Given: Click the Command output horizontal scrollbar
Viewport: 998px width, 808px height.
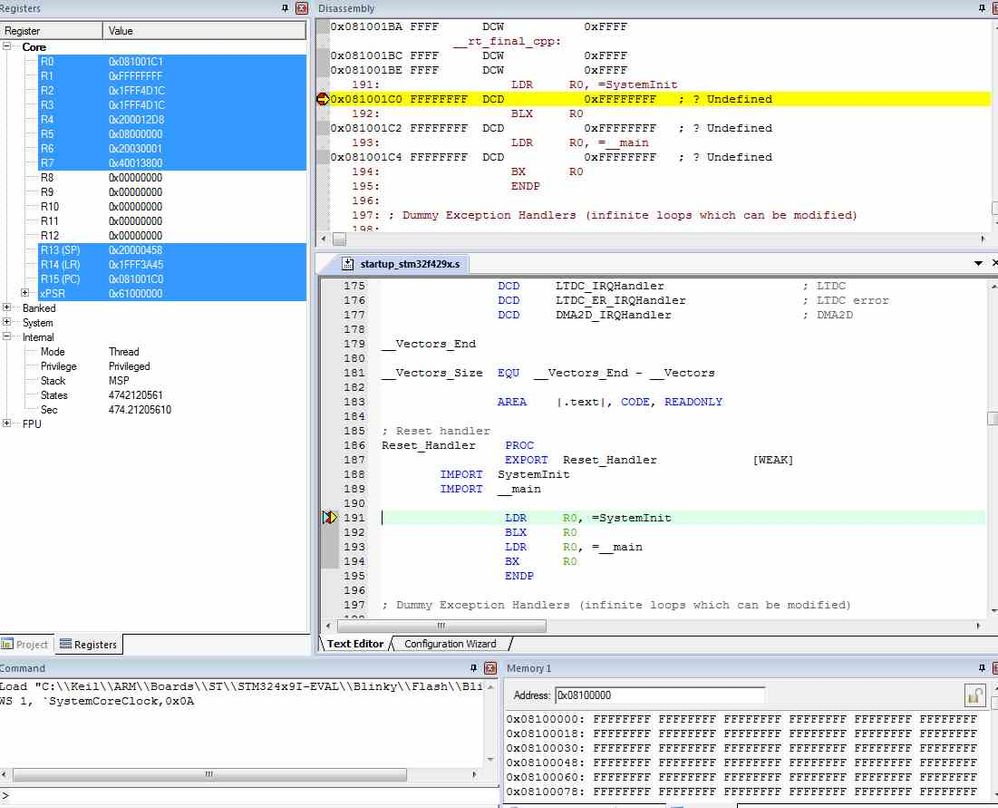Looking at the screenshot, I should click(x=210, y=774).
